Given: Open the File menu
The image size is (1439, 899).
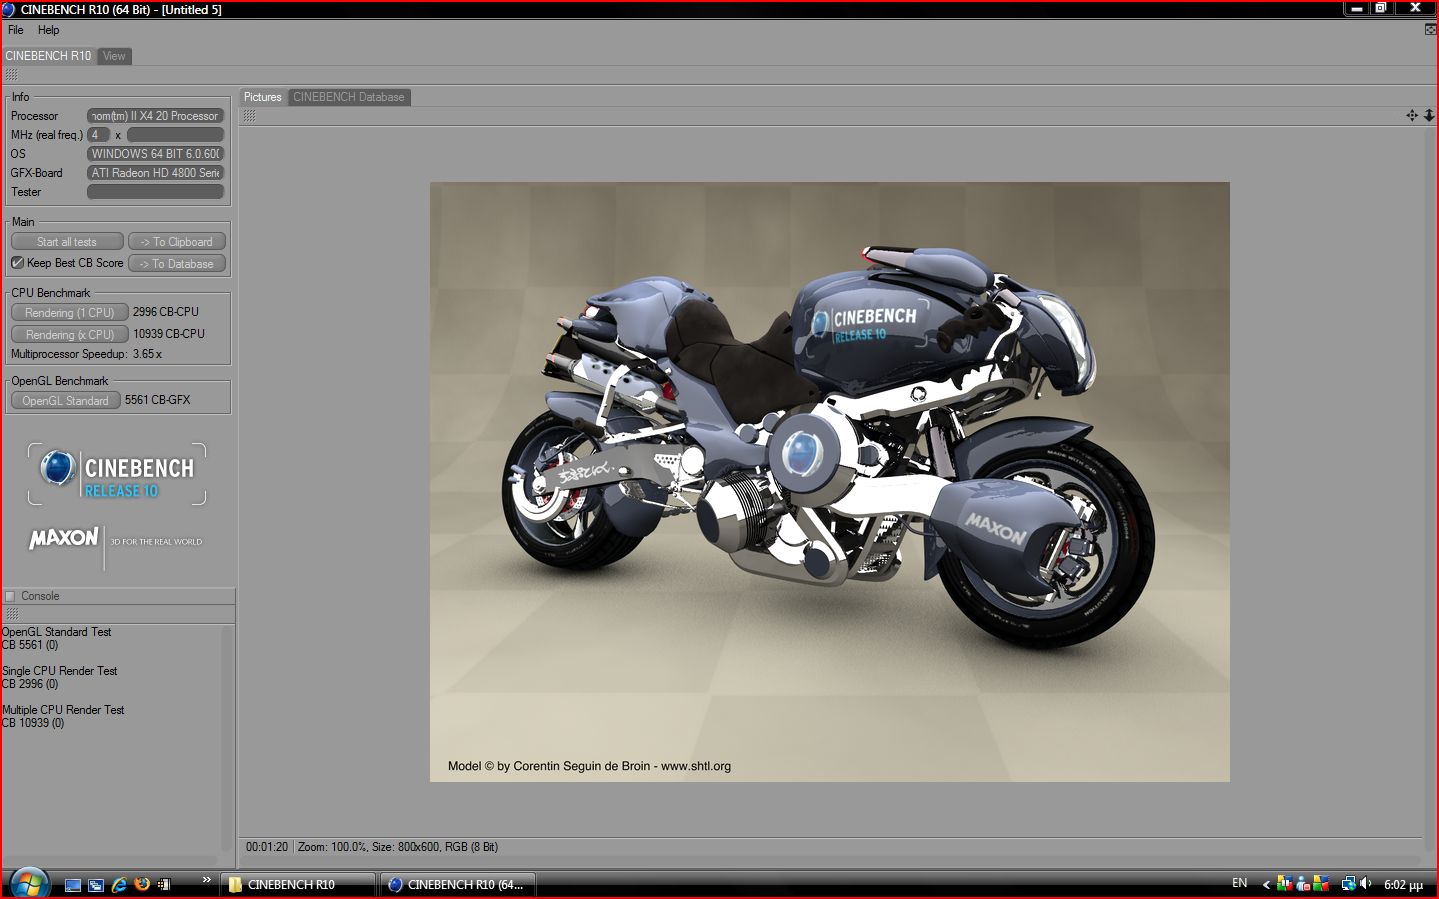Looking at the screenshot, I should (x=16, y=30).
